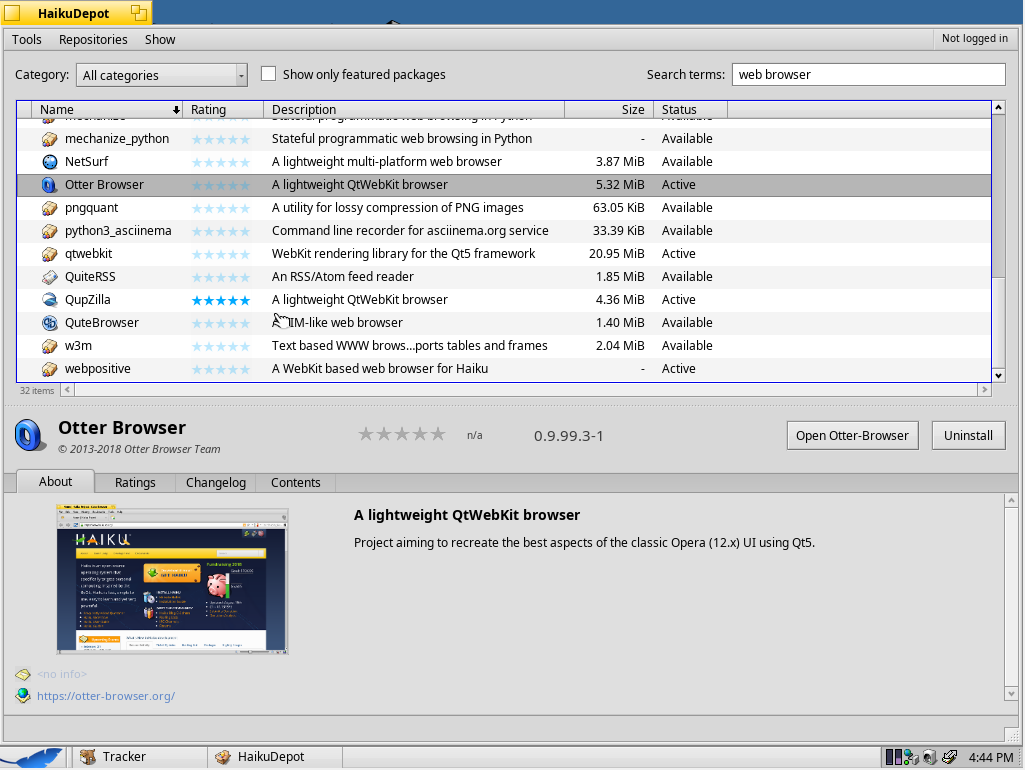1025x770 pixels.
Task: Click the package list scroll down arrow
Action: coord(998,376)
